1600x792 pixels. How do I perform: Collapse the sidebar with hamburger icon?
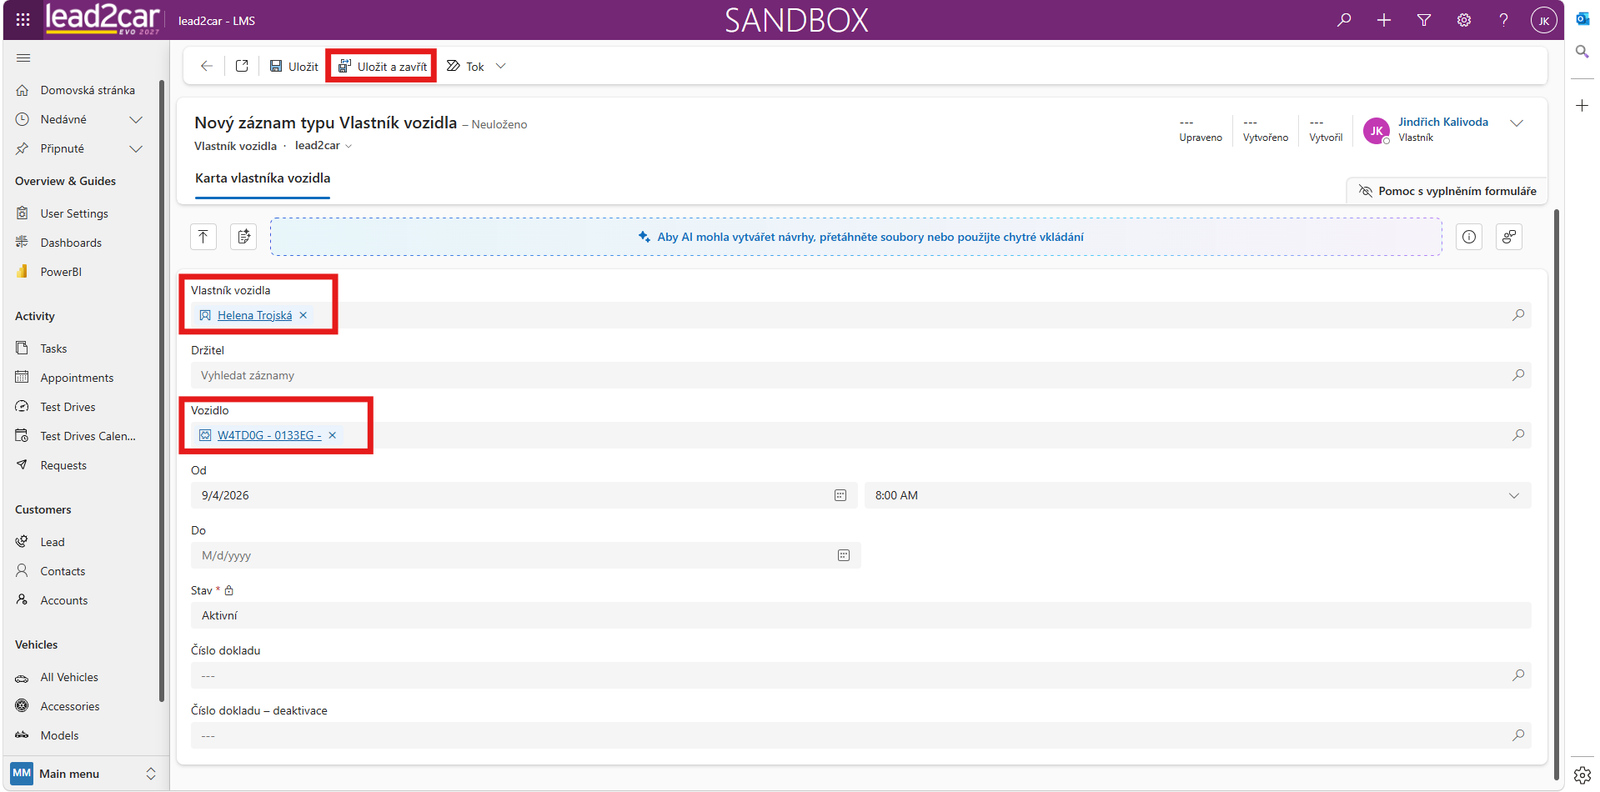(23, 58)
